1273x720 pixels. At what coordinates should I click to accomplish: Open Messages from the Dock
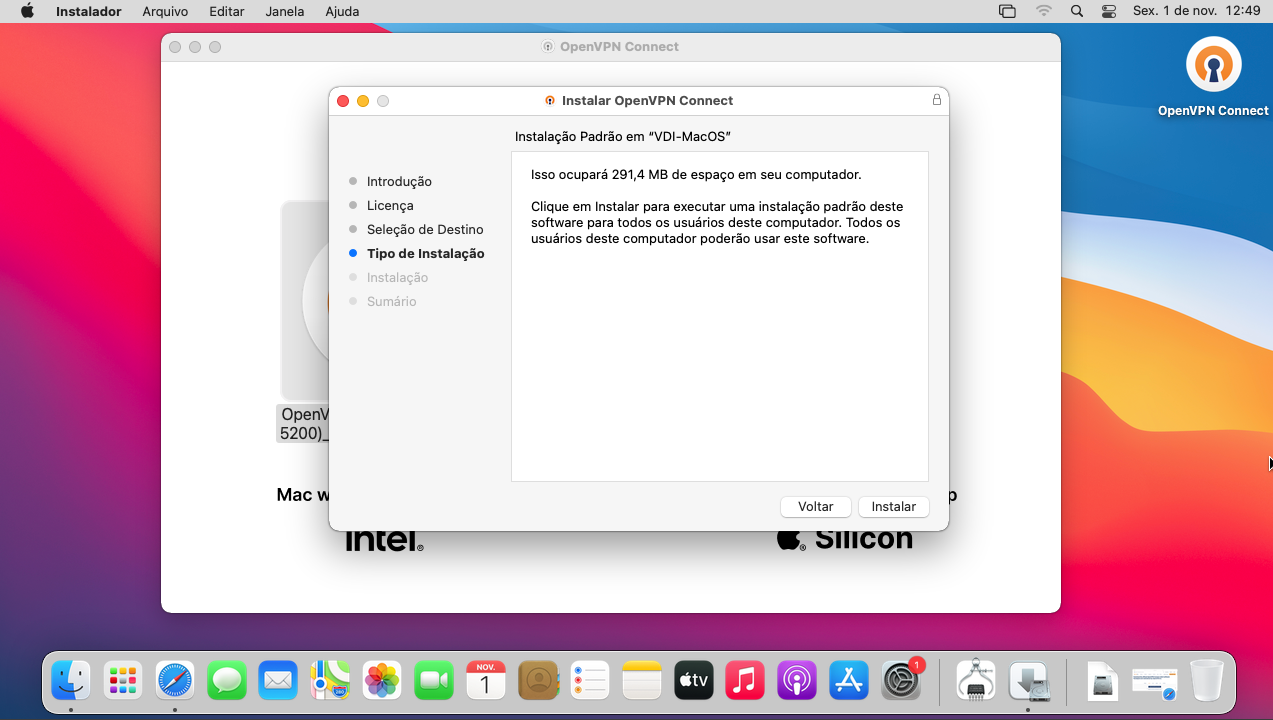pyautogui.click(x=227, y=681)
